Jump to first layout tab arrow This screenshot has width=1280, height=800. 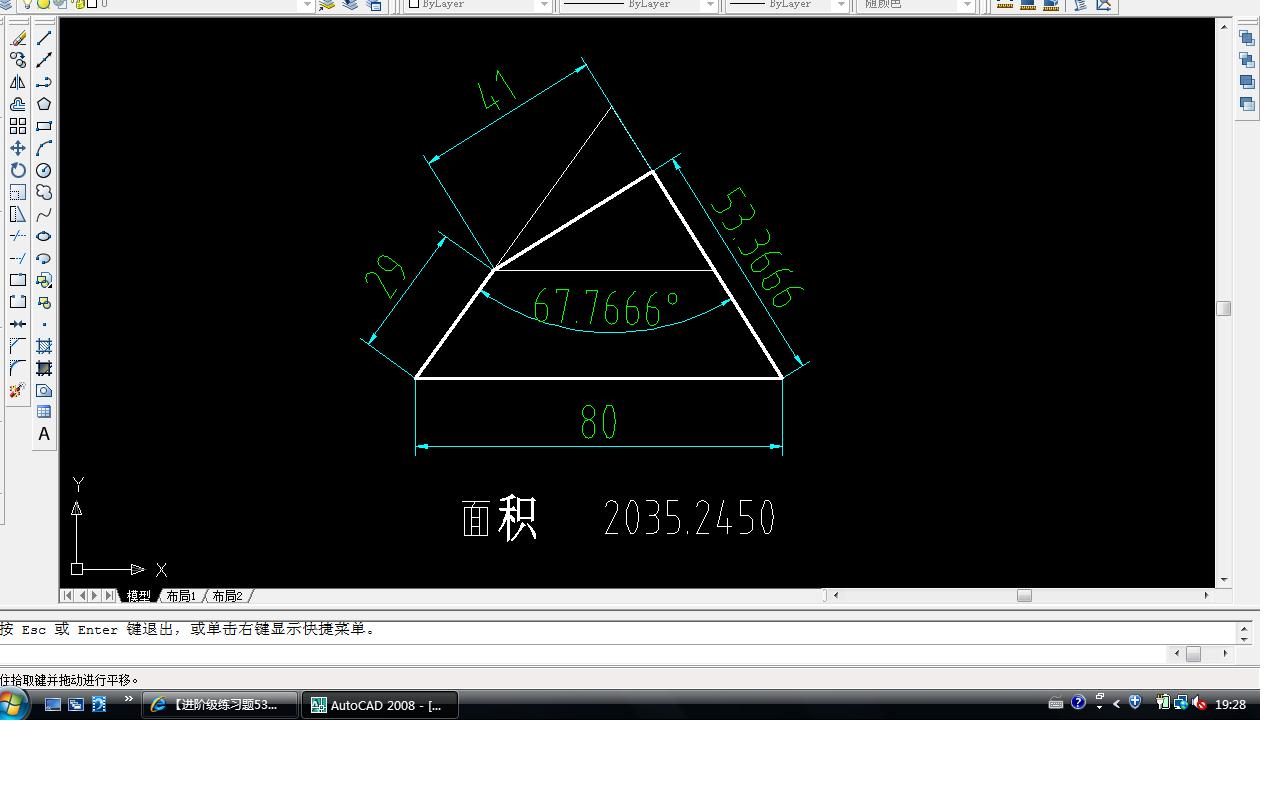click(x=68, y=595)
